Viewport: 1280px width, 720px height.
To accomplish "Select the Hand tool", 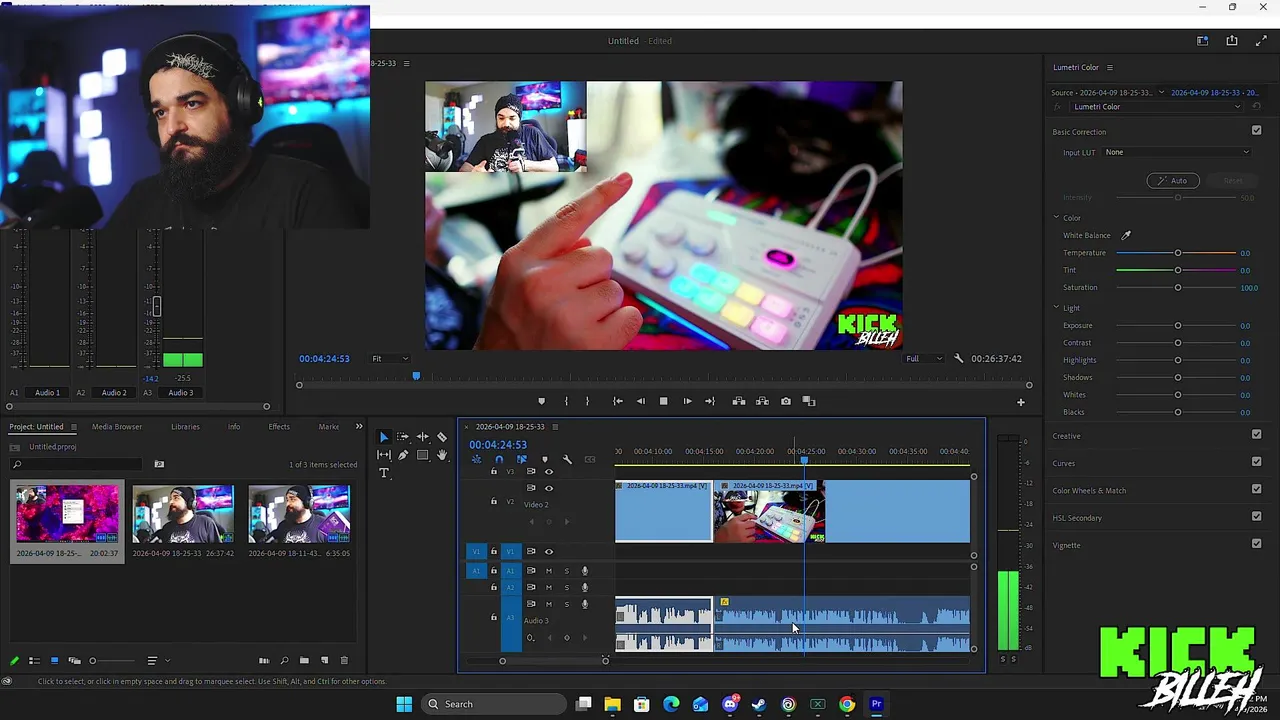I will click(x=442, y=455).
